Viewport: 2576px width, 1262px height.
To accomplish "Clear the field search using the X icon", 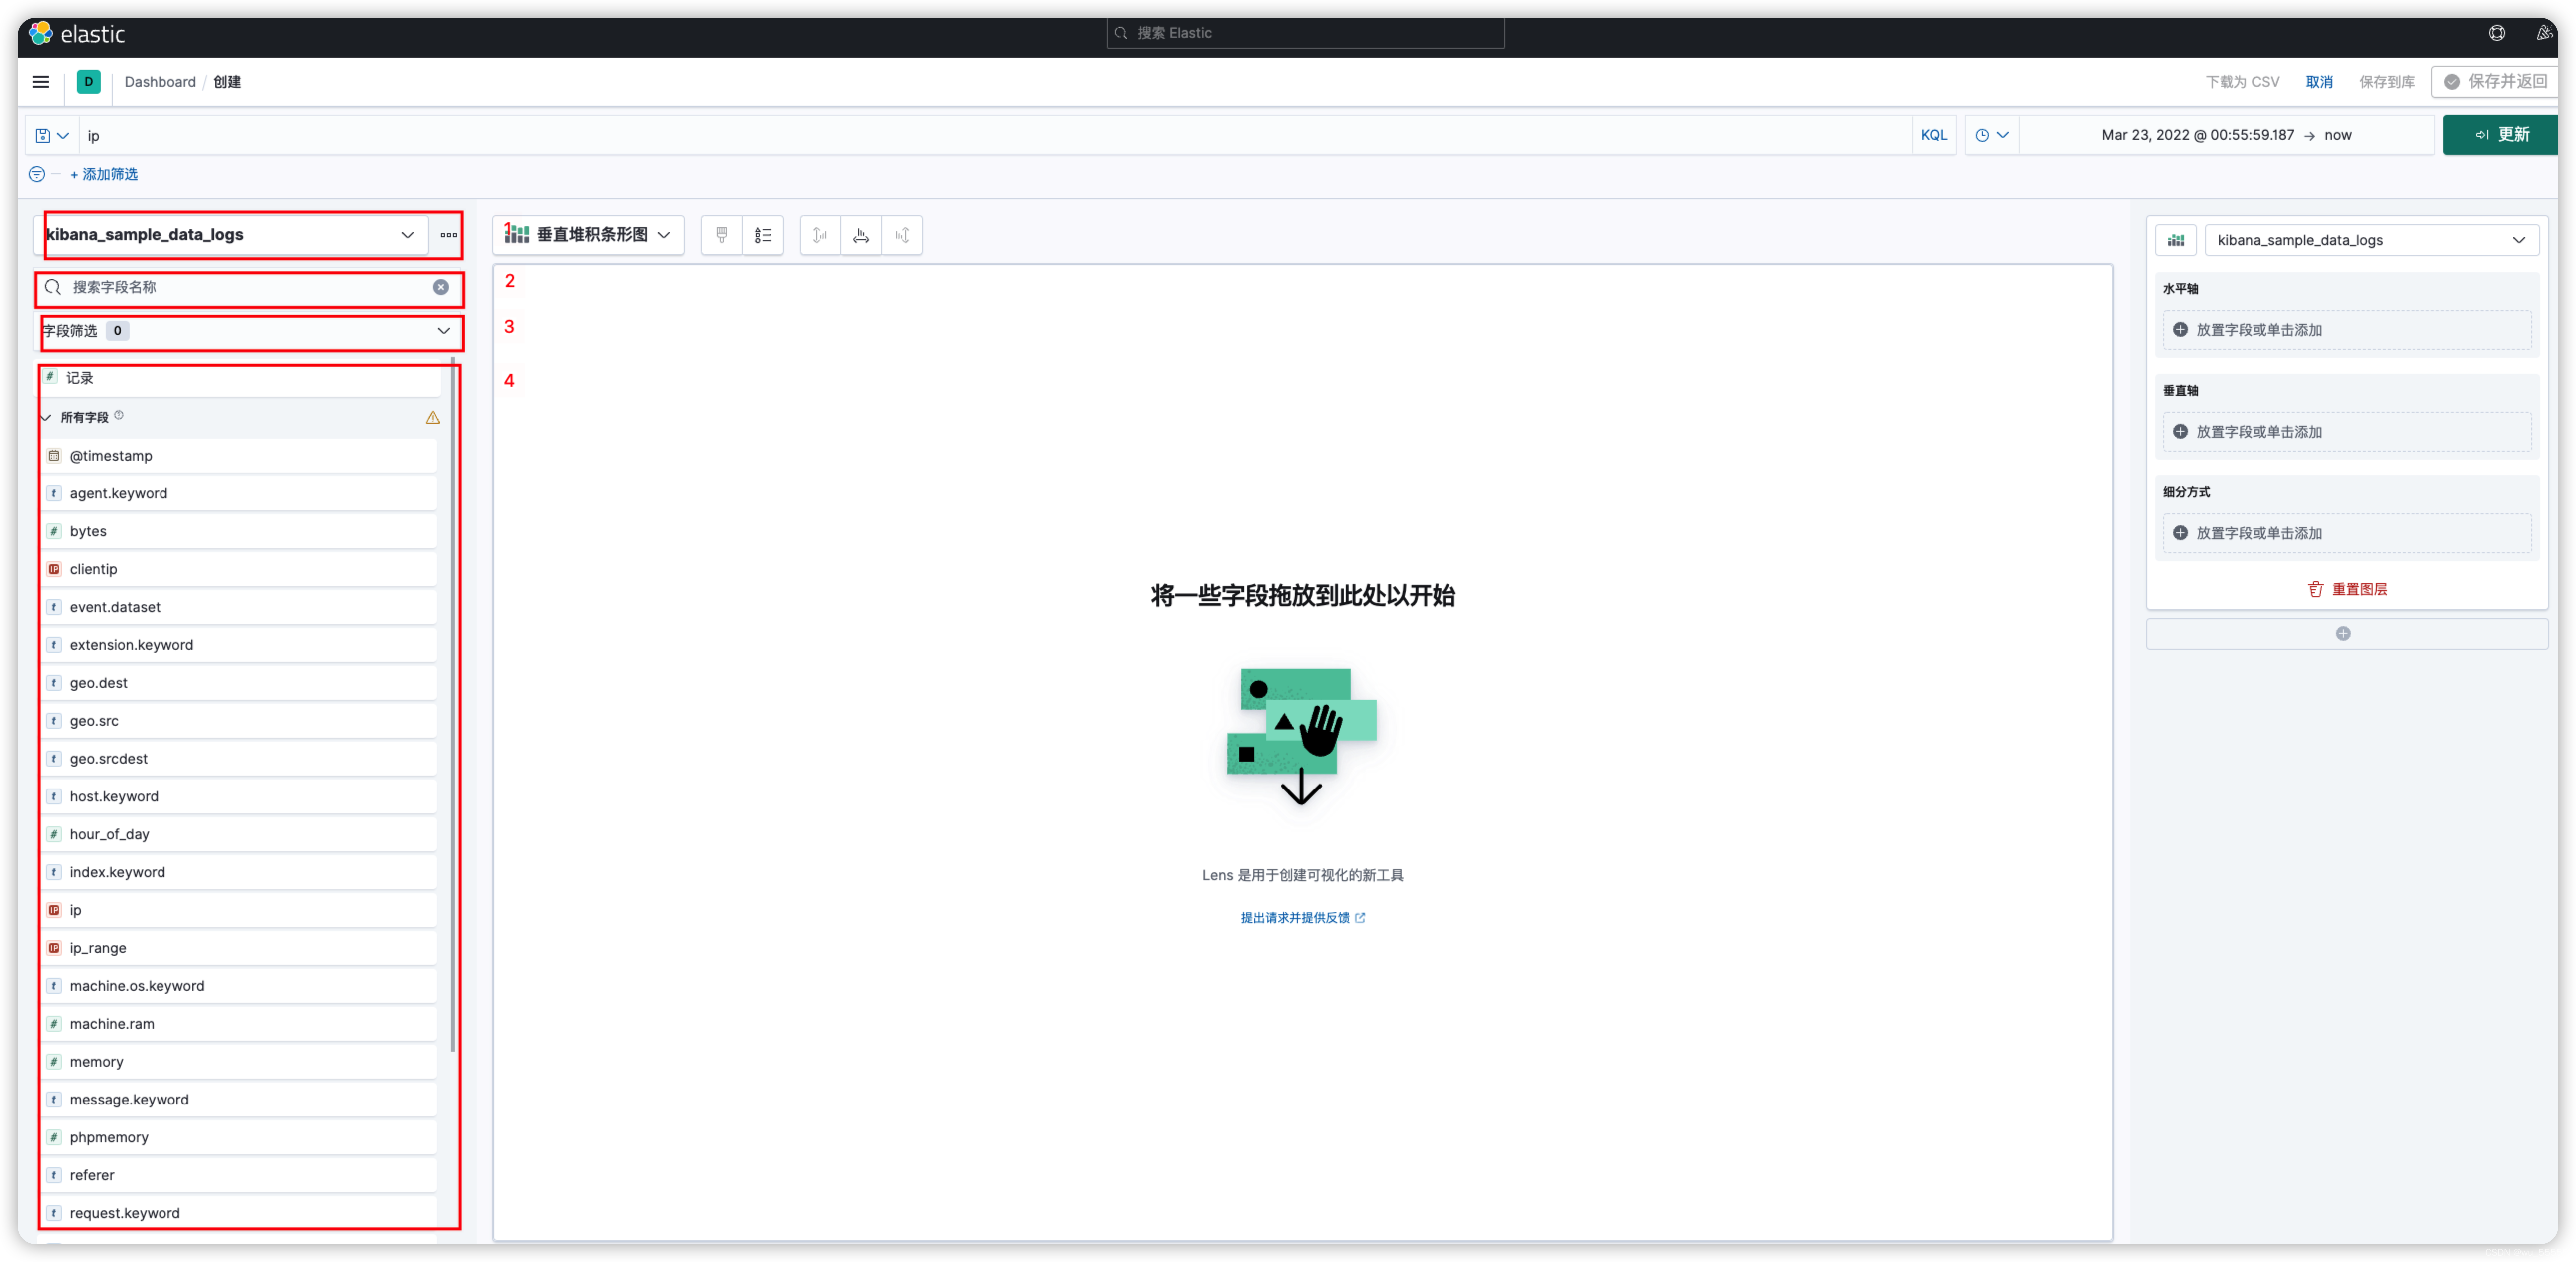I will coord(440,287).
